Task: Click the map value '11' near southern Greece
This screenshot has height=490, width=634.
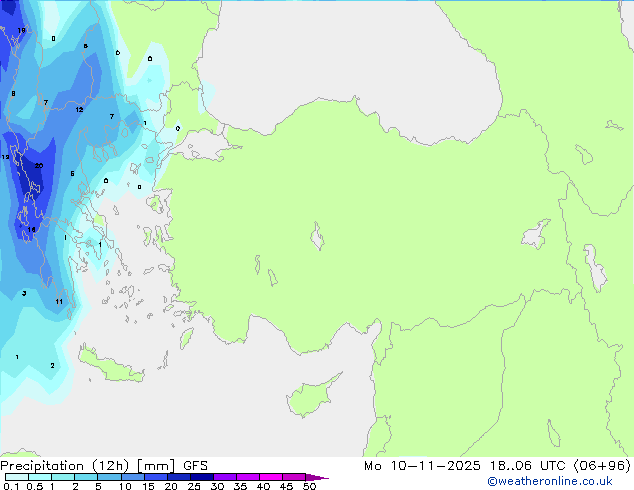Action: [59, 302]
